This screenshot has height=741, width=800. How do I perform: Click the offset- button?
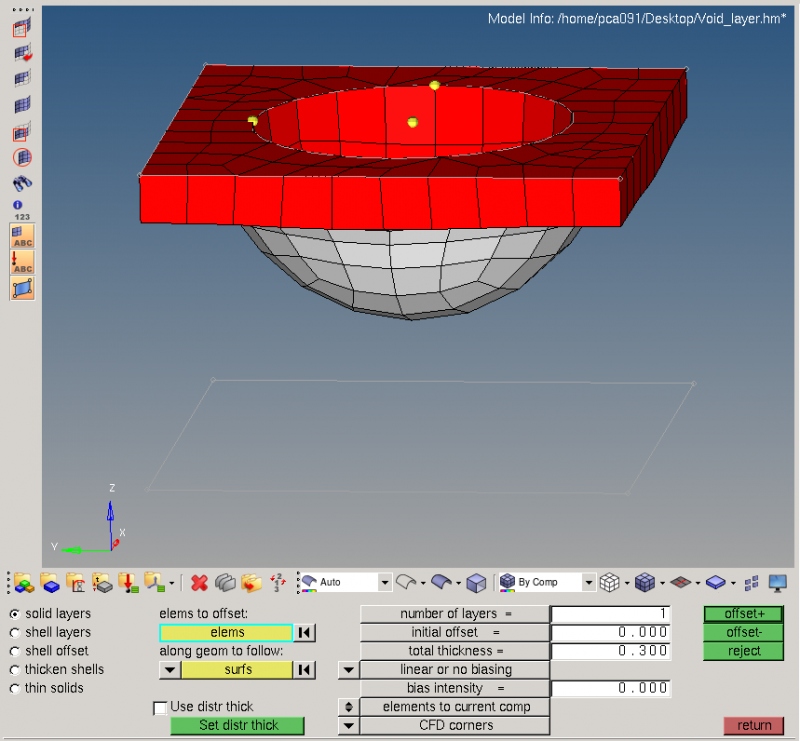[x=743, y=633]
